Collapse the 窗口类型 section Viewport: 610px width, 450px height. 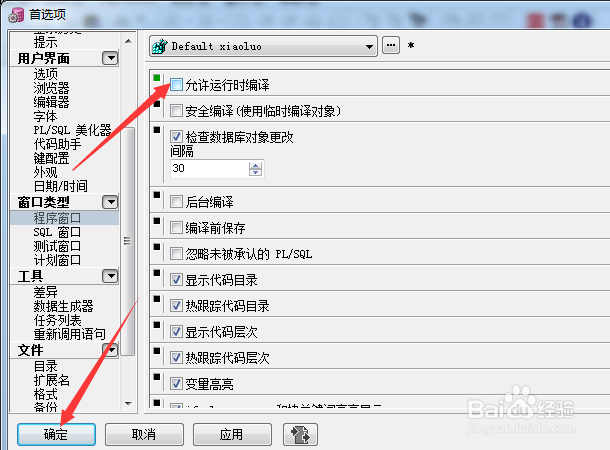[110, 202]
